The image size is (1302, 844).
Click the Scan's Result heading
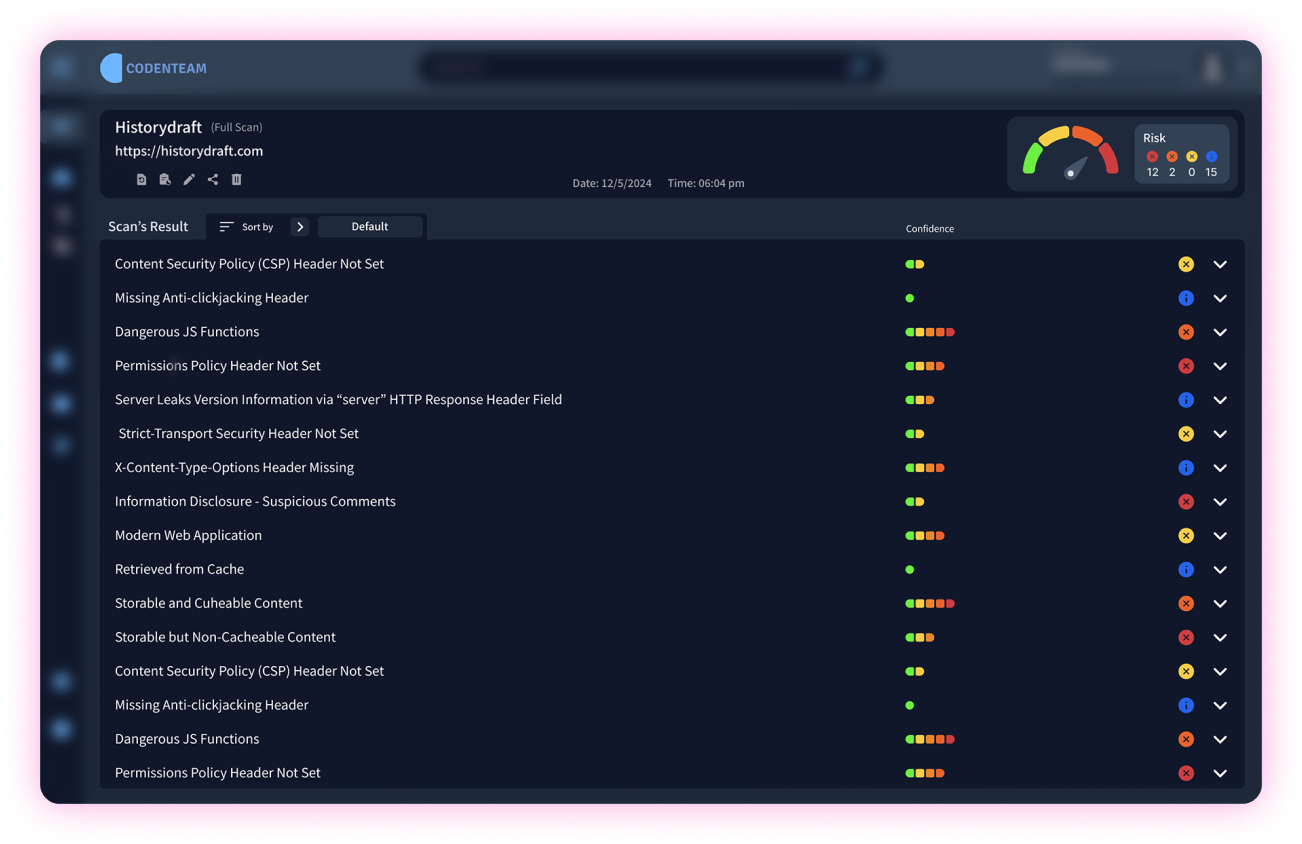click(148, 227)
